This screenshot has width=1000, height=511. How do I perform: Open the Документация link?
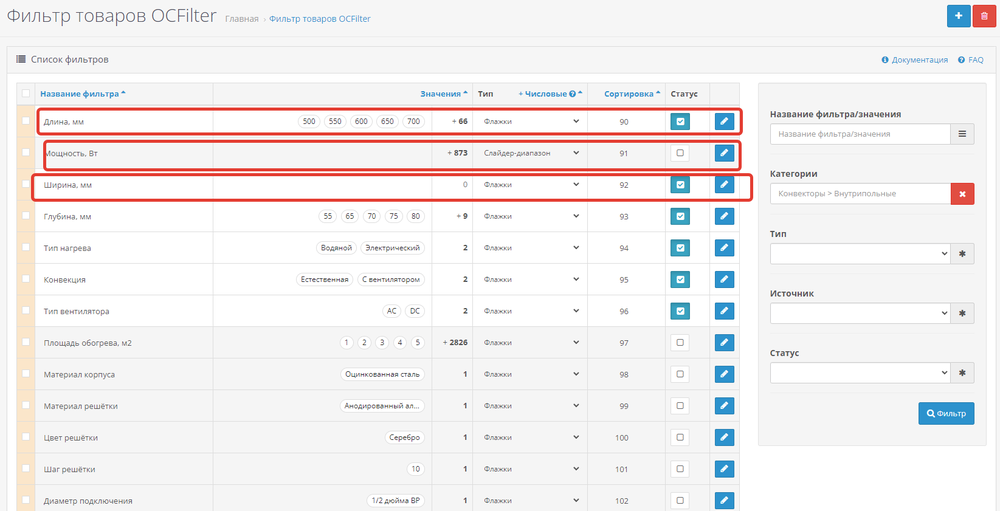920,60
